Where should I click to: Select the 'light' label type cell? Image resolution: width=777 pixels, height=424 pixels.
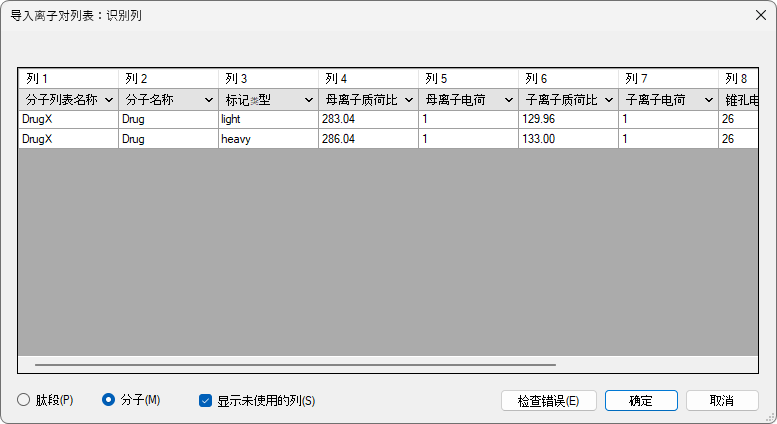pos(268,119)
